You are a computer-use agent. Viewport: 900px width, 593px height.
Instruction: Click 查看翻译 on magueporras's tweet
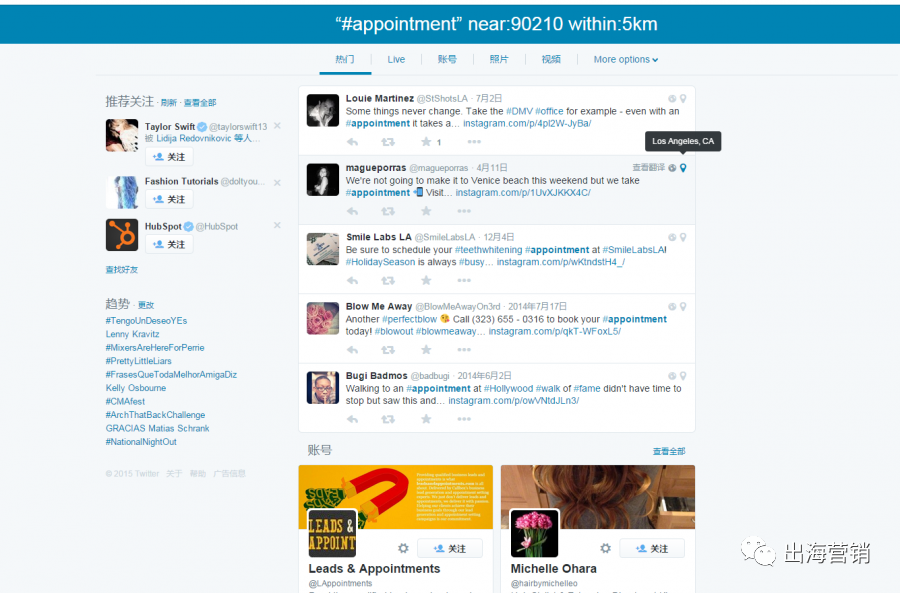[649, 168]
